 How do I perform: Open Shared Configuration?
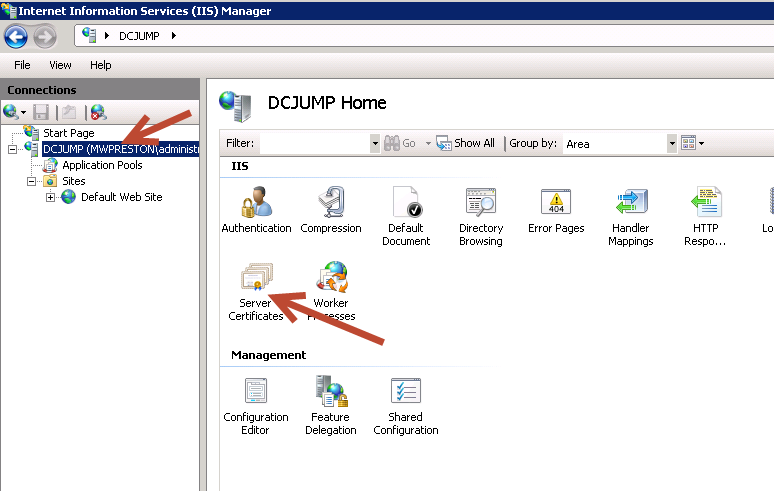[406, 406]
